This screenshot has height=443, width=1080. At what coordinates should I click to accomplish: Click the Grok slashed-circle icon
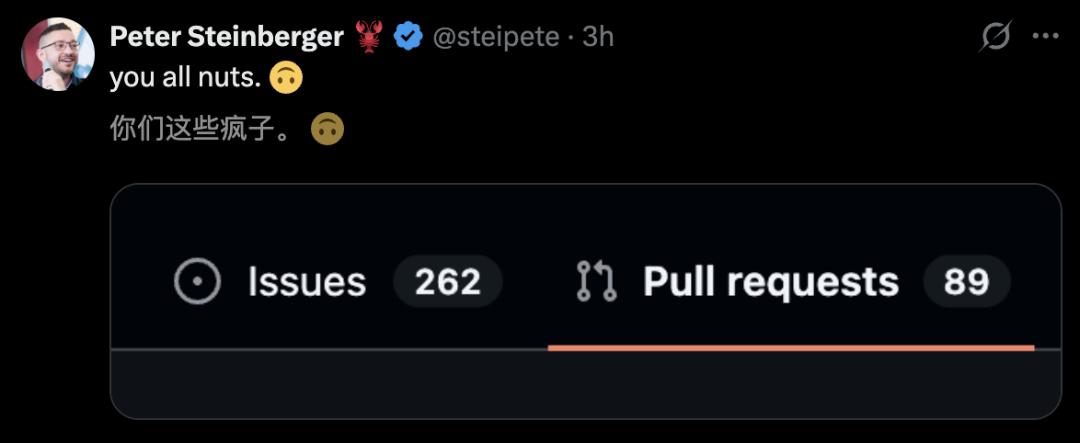tap(996, 37)
